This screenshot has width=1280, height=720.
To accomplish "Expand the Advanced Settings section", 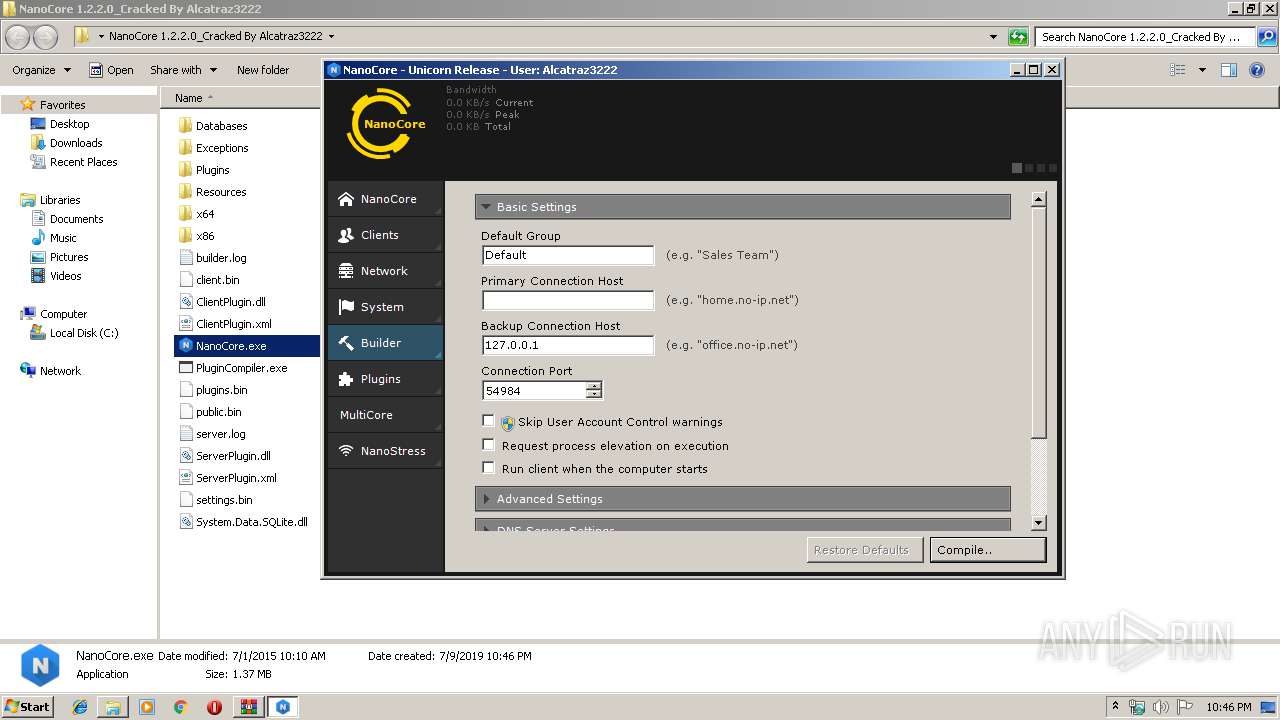I will [x=743, y=499].
